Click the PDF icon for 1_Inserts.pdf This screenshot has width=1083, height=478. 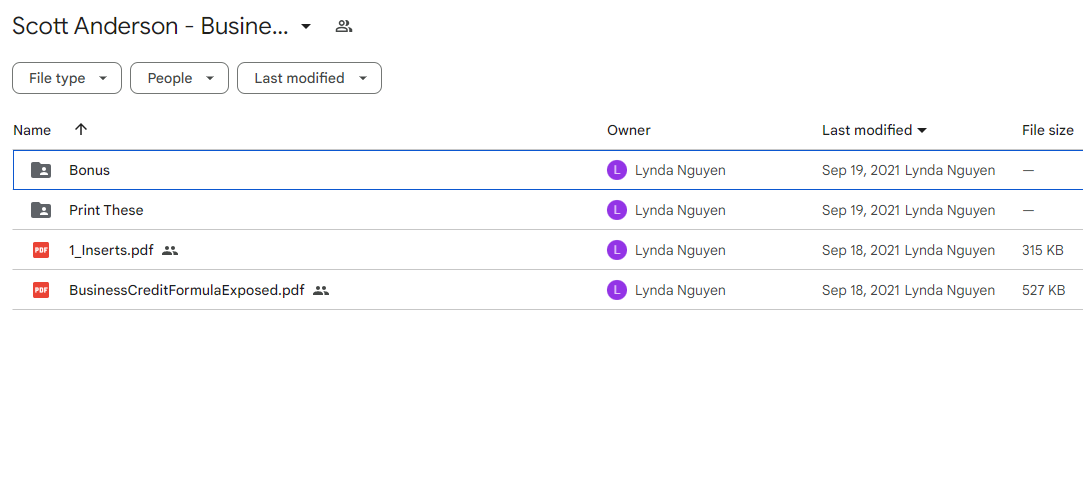(x=41, y=250)
